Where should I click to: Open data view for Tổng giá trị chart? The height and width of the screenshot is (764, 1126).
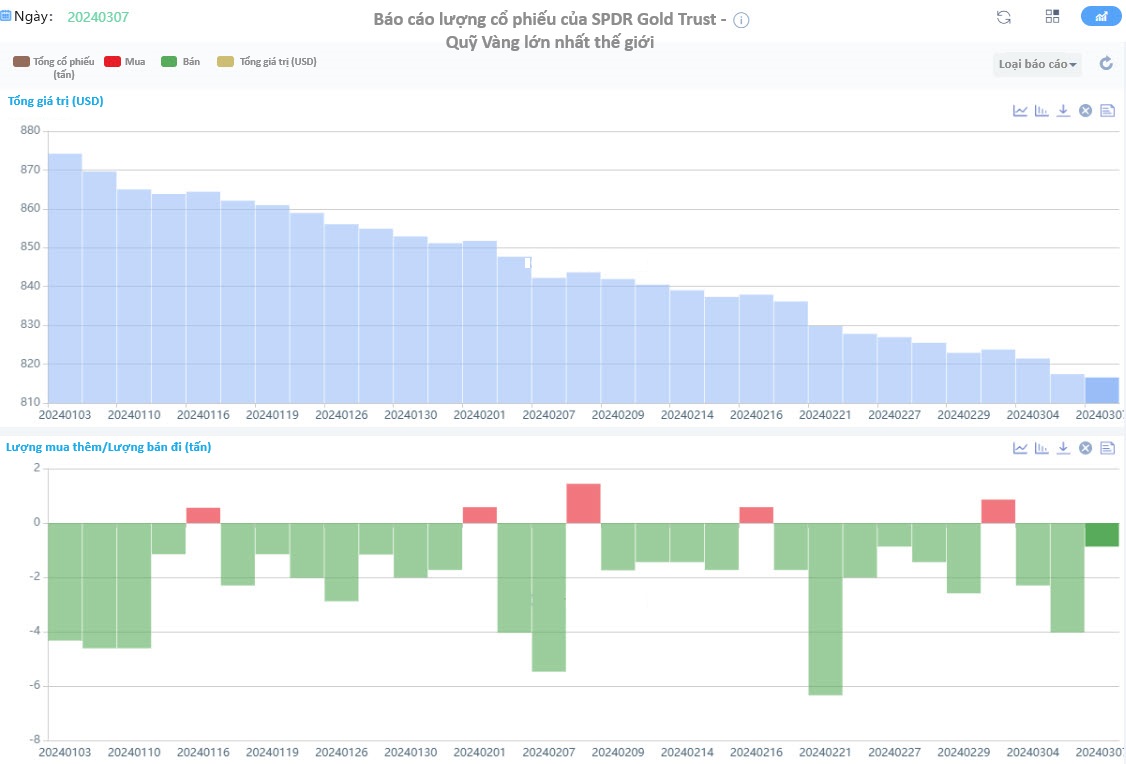(x=1107, y=111)
